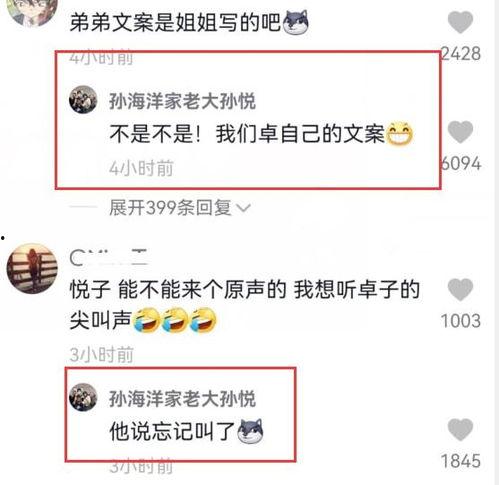Screen dimensions: 499x485
Task: Click username 孙海洋家老大孙悦 in first reply
Action: click(x=182, y=101)
